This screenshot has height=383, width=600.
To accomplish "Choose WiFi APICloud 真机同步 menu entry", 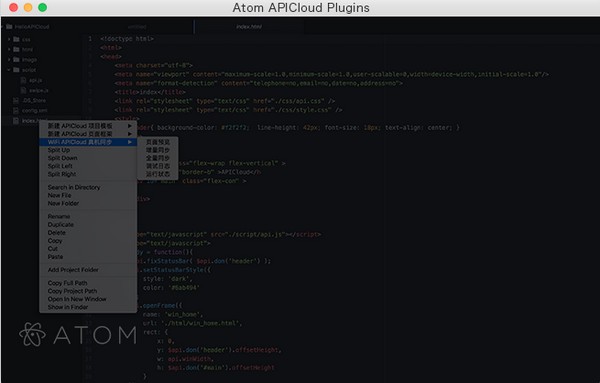I will pyautogui.click(x=88, y=142).
